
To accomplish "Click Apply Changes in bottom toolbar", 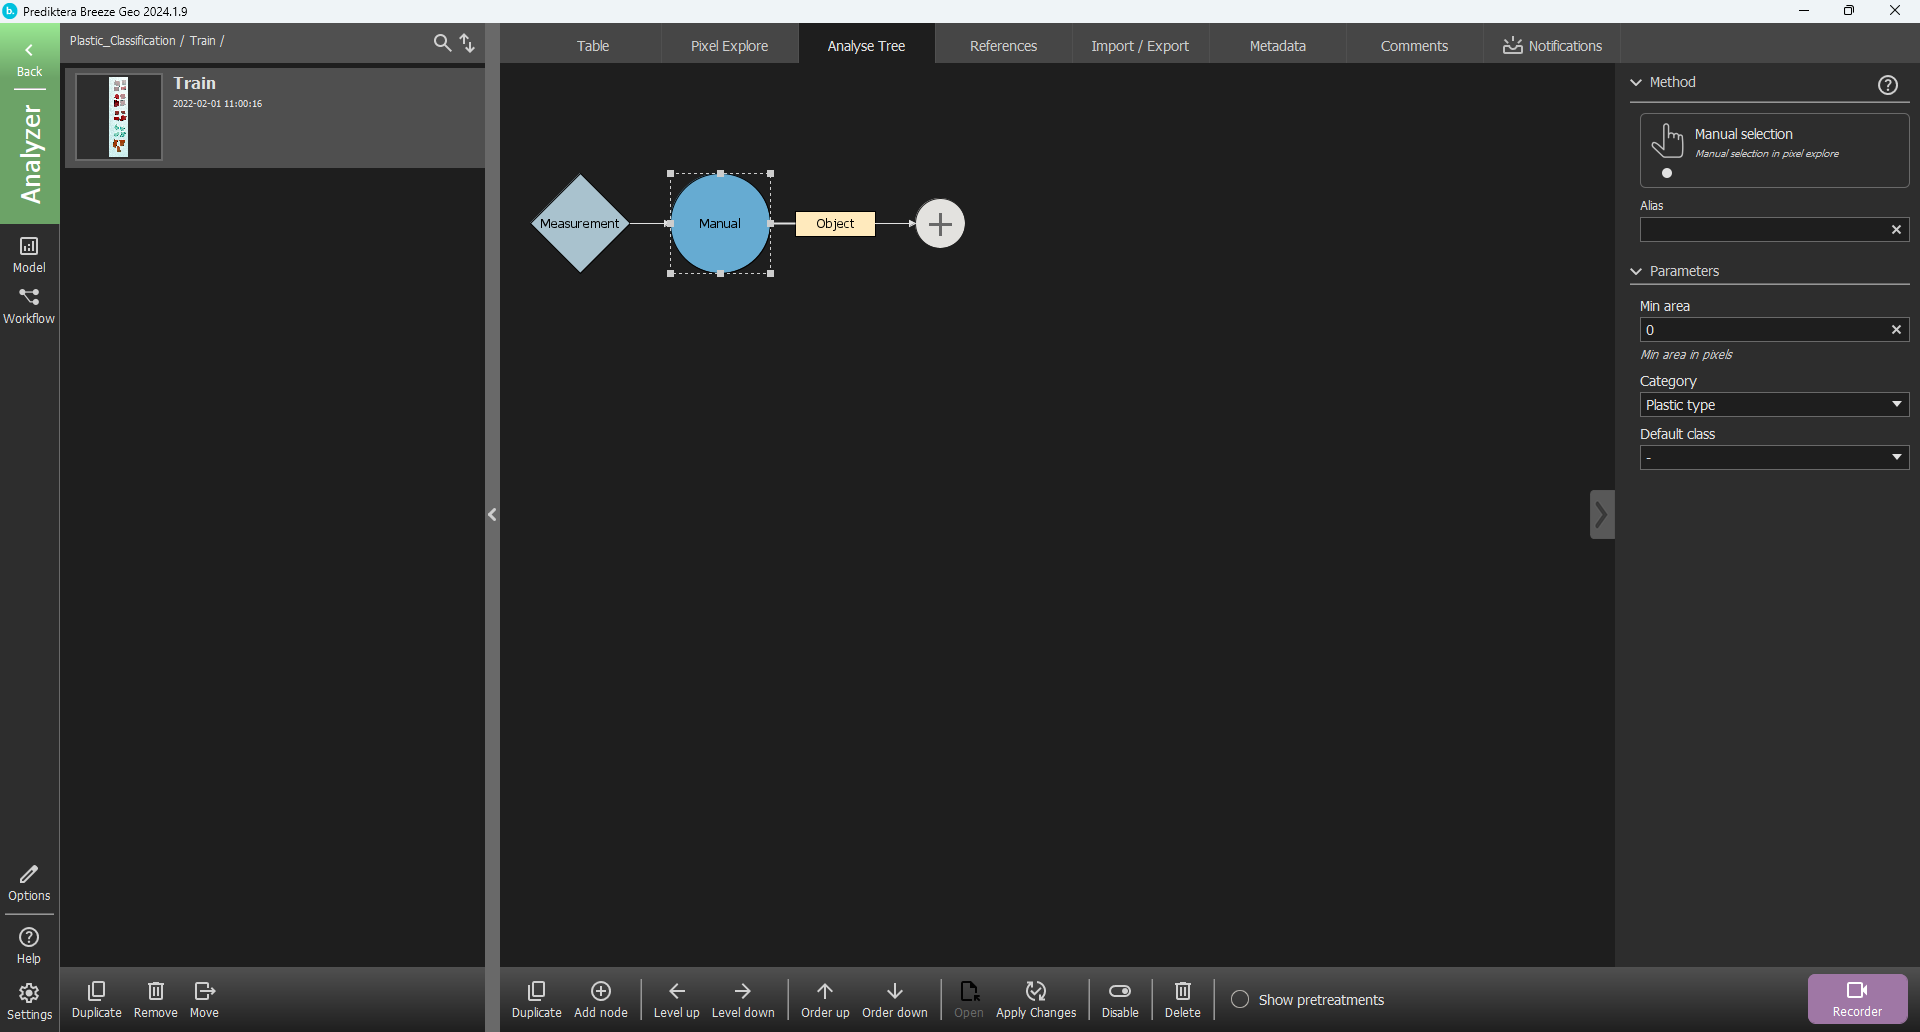I will point(1035,999).
